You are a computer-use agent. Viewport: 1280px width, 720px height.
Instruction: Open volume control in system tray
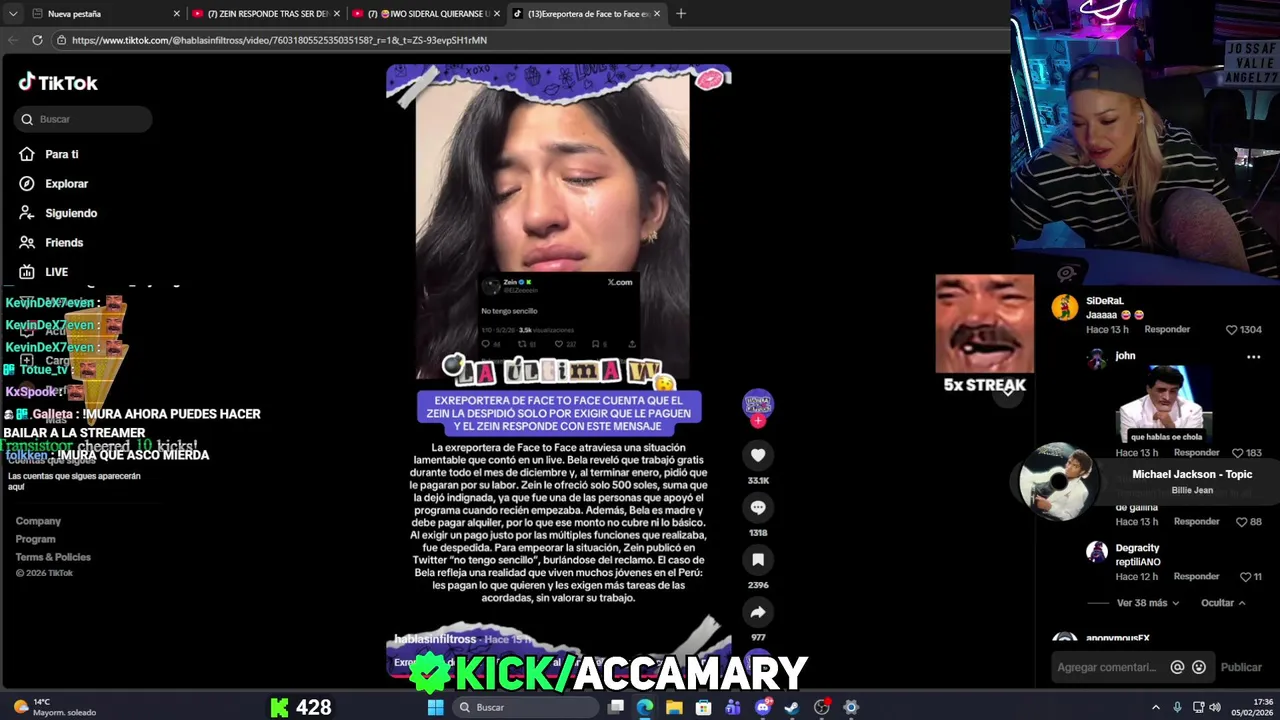click(1215, 707)
